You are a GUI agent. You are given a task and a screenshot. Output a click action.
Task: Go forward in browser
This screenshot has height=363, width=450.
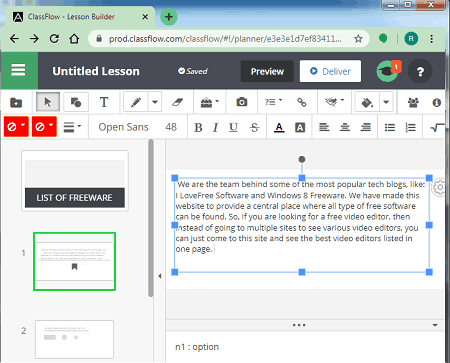pos(34,39)
